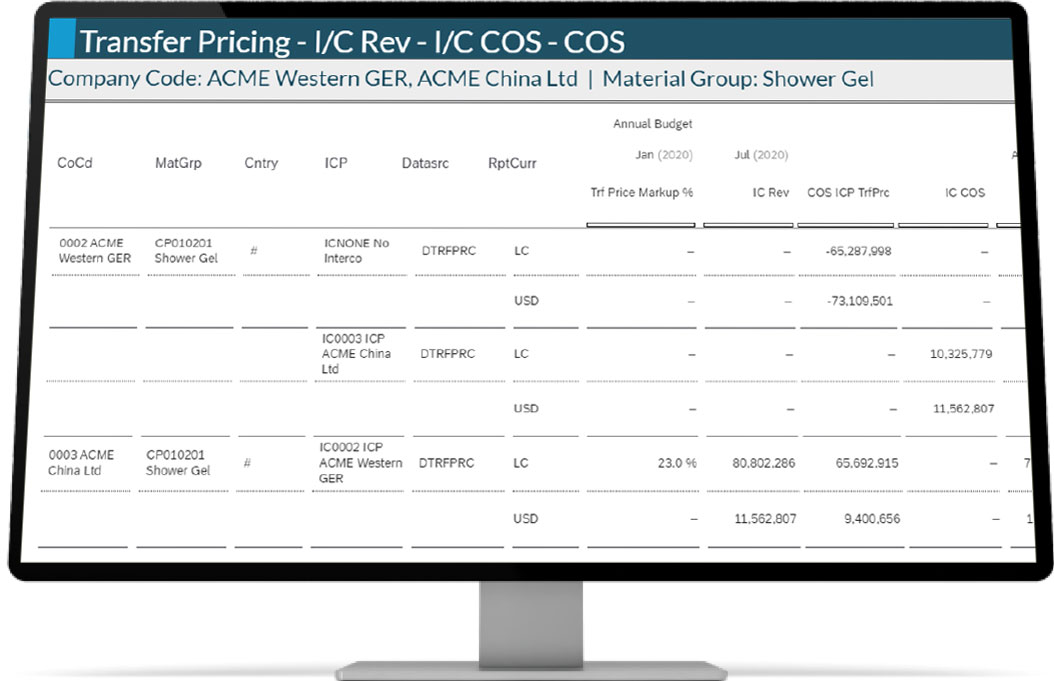The width and height of the screenshot is (1054, 681).
Task: Select the Cntry column header
Action: (x=261, y=163)
